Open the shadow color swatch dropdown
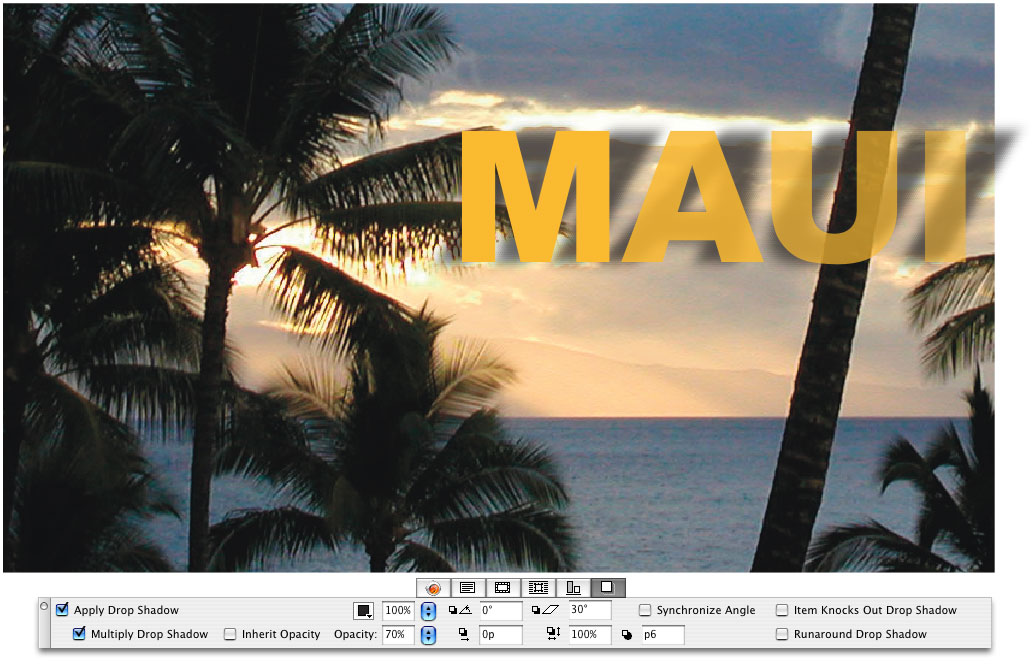 (x=363, y=610)
